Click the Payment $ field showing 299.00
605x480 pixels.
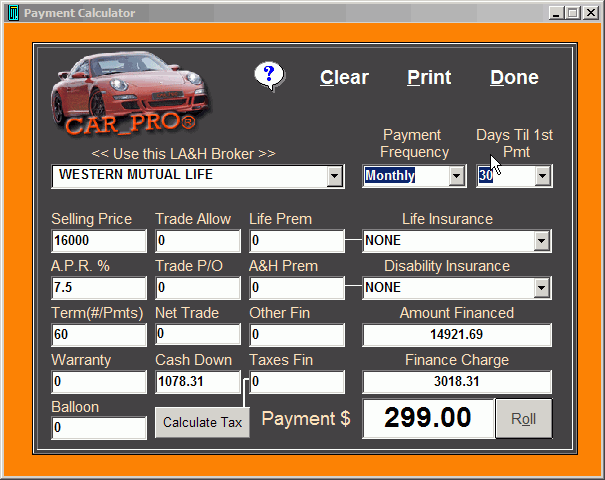coord(428,418)
